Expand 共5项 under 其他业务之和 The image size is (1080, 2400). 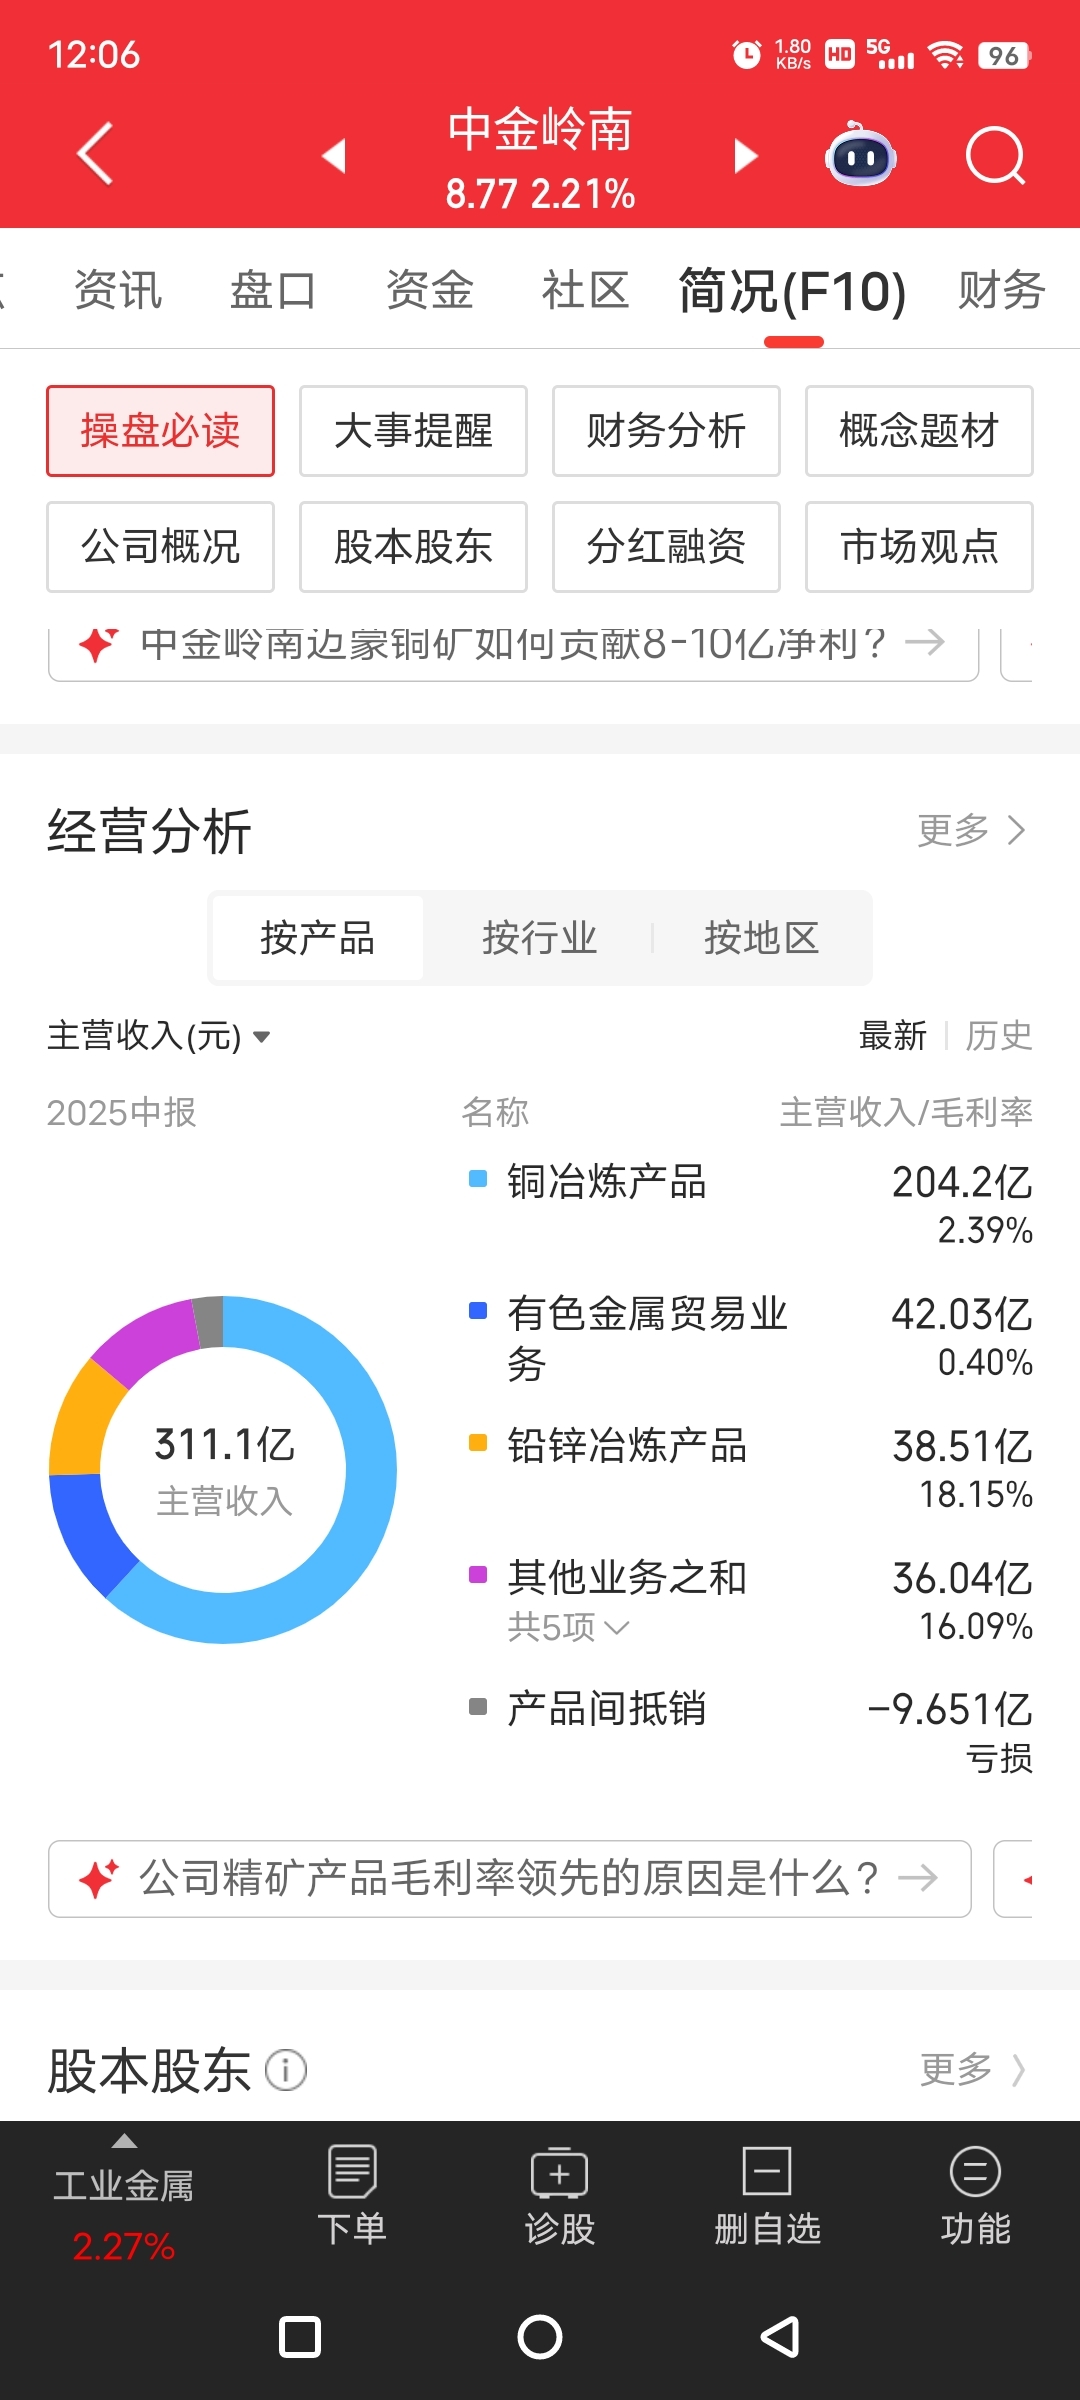[x=567, y=1628]
